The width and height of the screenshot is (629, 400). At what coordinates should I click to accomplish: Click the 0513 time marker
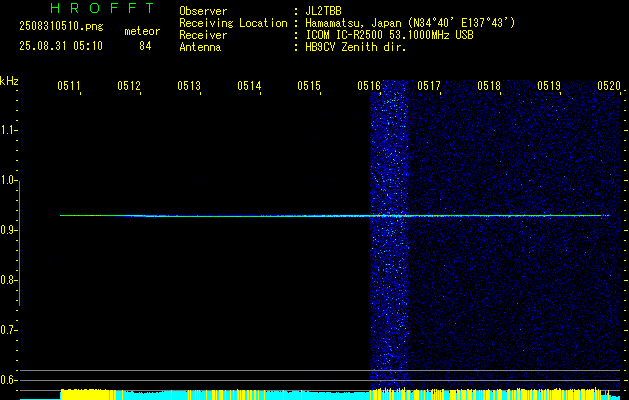189,85
